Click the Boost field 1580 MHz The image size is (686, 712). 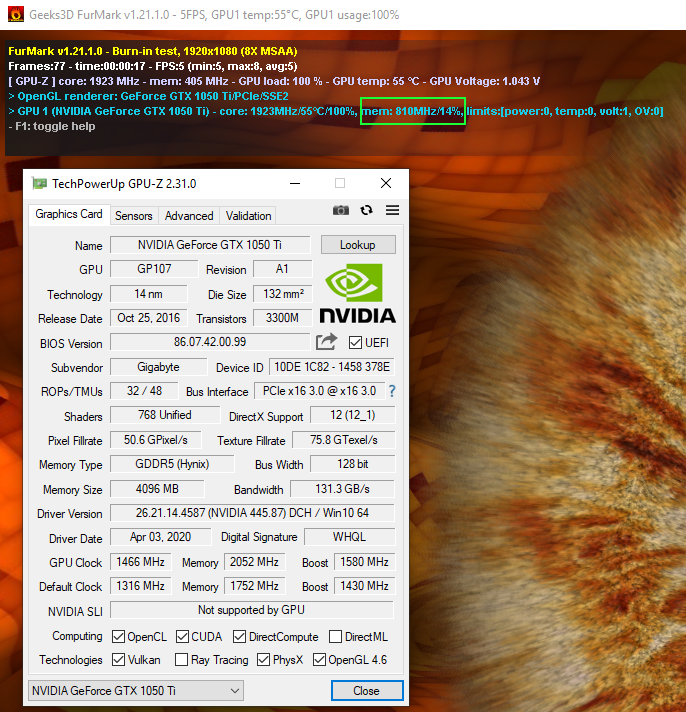click(365, 562)
